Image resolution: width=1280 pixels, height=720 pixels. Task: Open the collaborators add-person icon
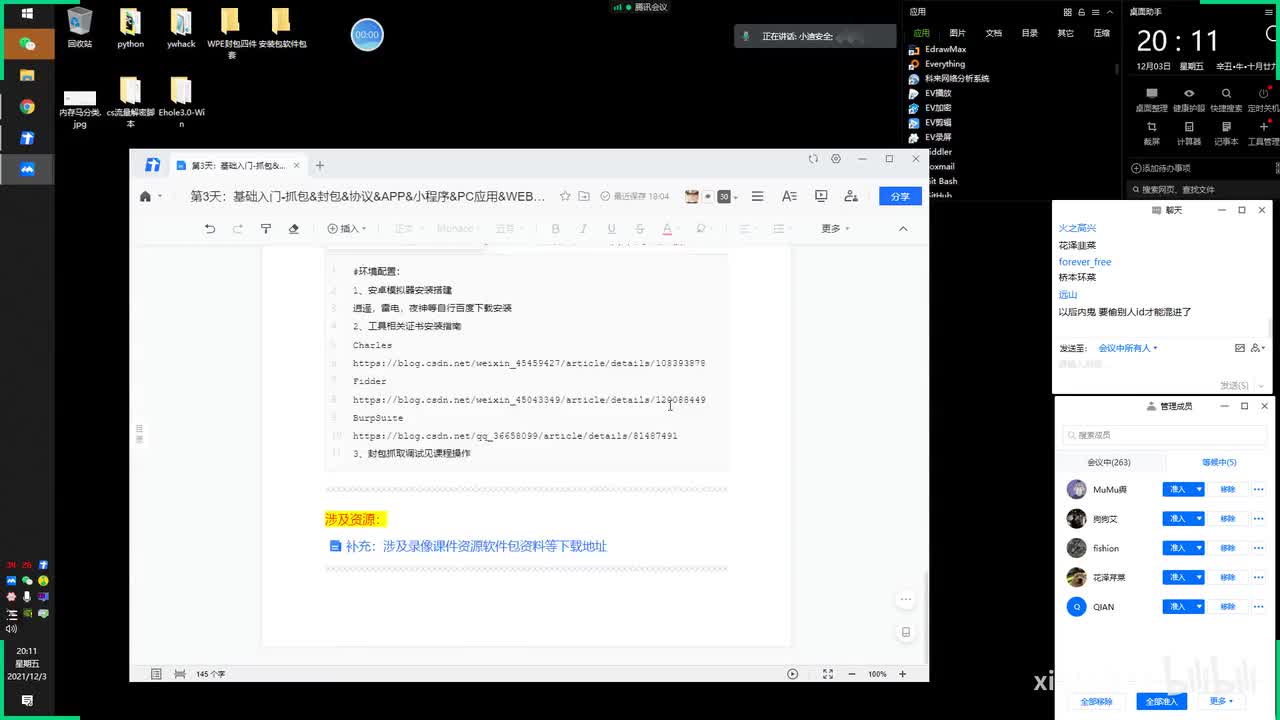[851, 196]
